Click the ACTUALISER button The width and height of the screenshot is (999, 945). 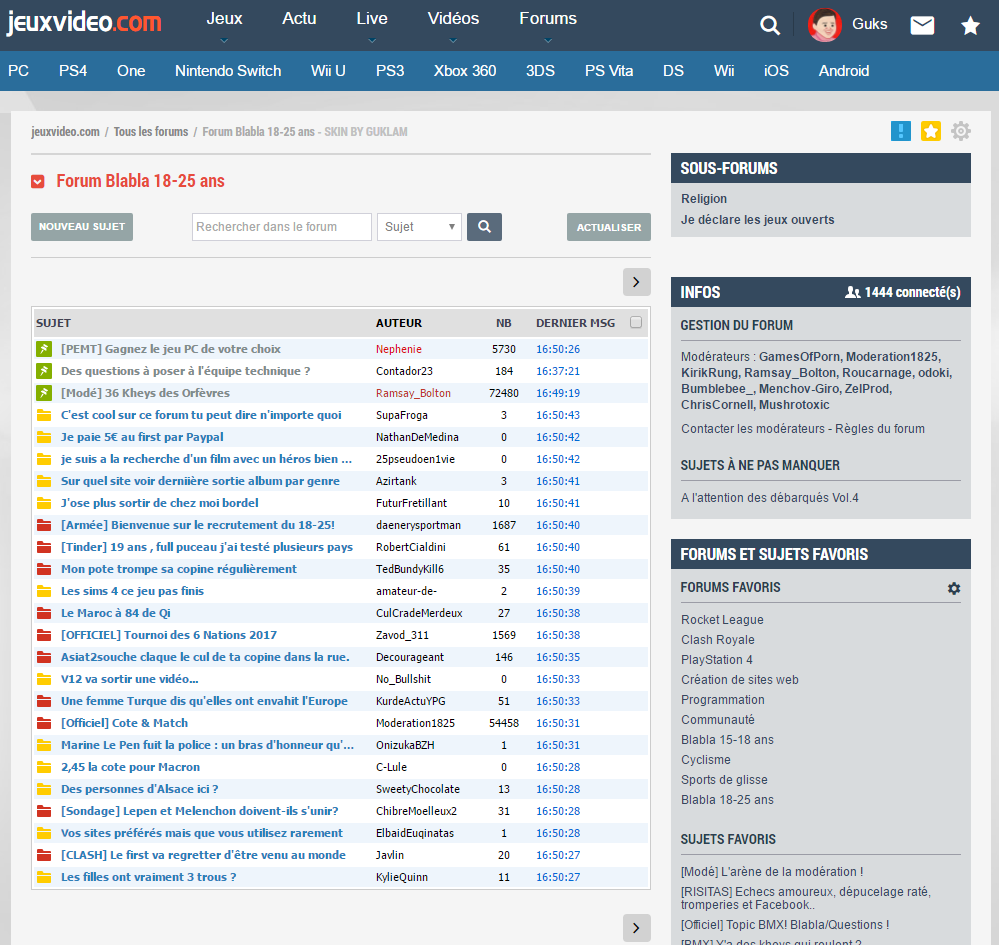tap(609, 227)
